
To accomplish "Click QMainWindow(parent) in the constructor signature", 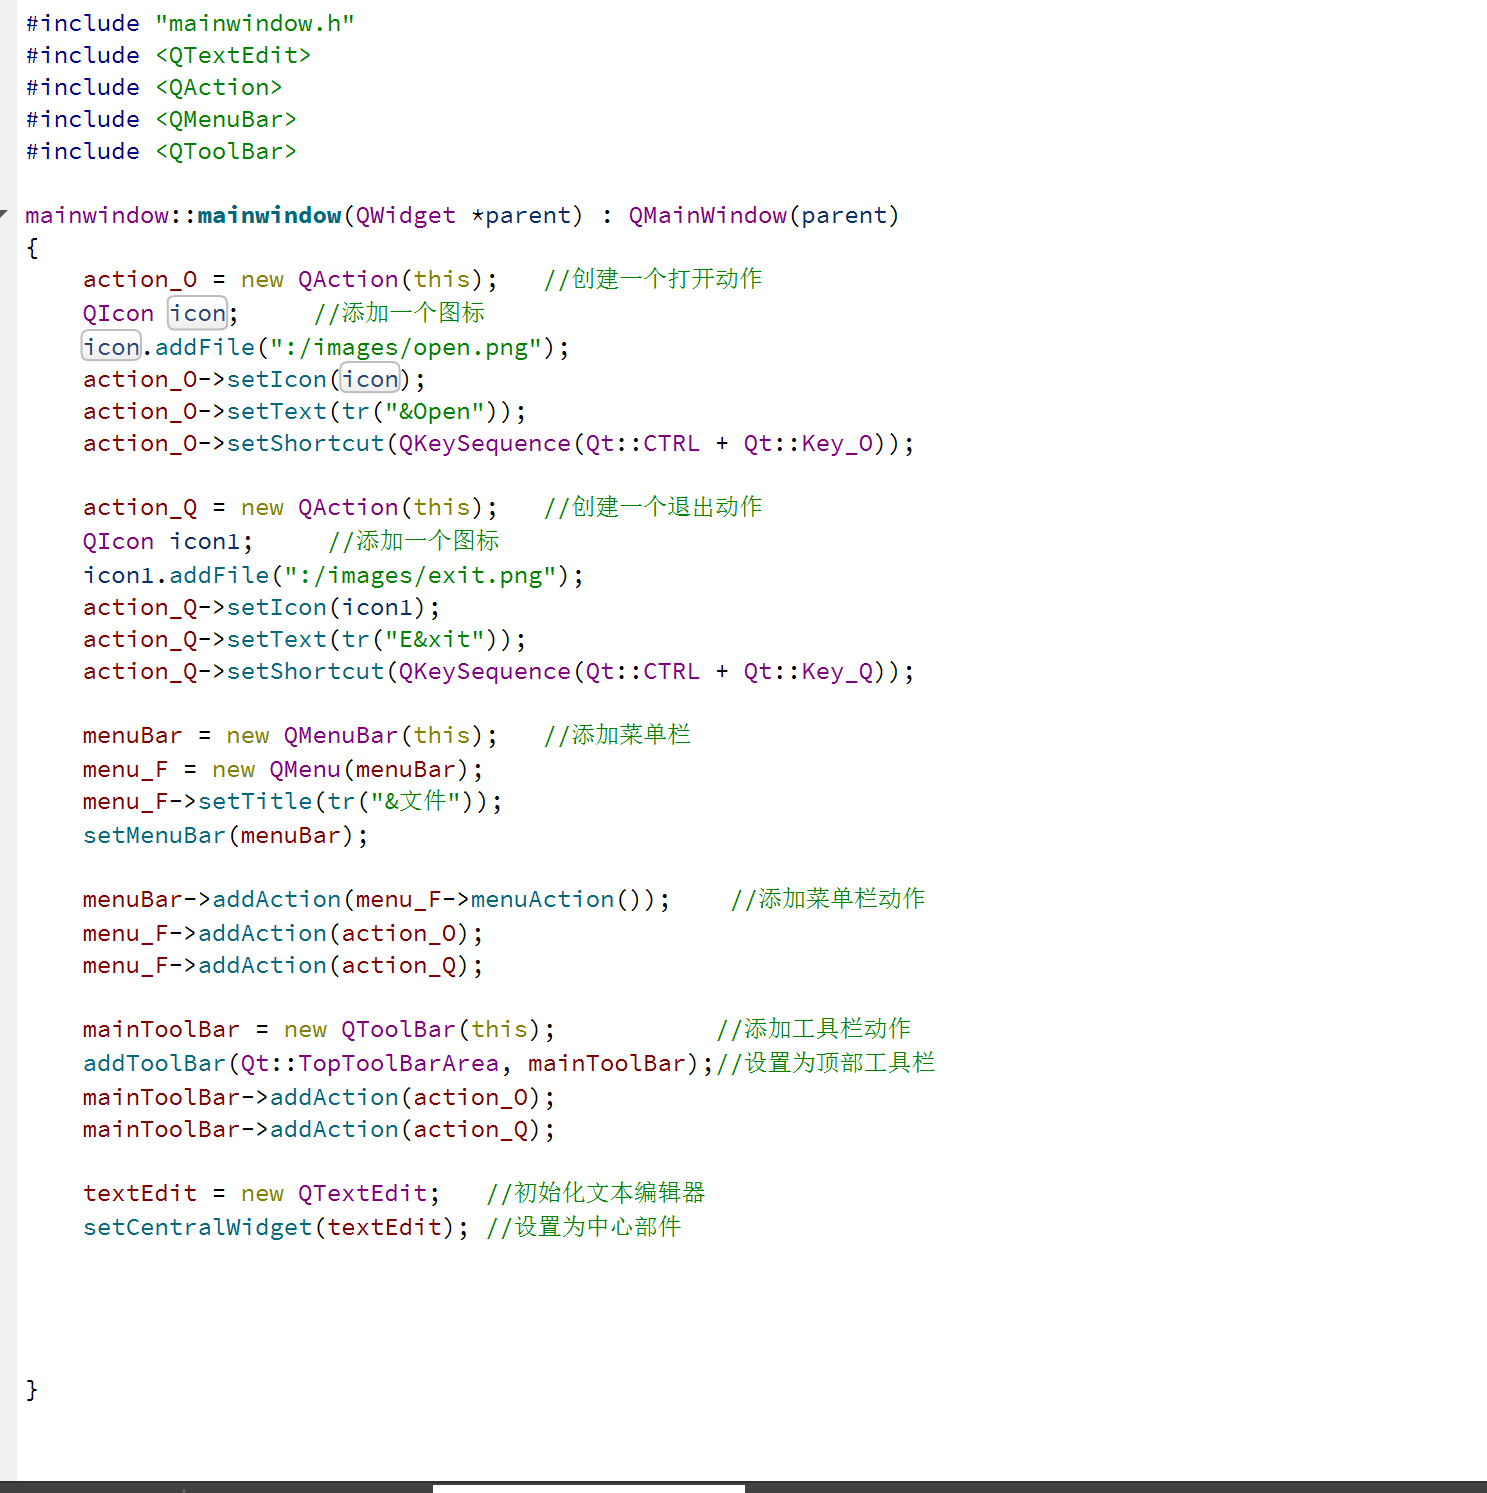I will 764,215.
